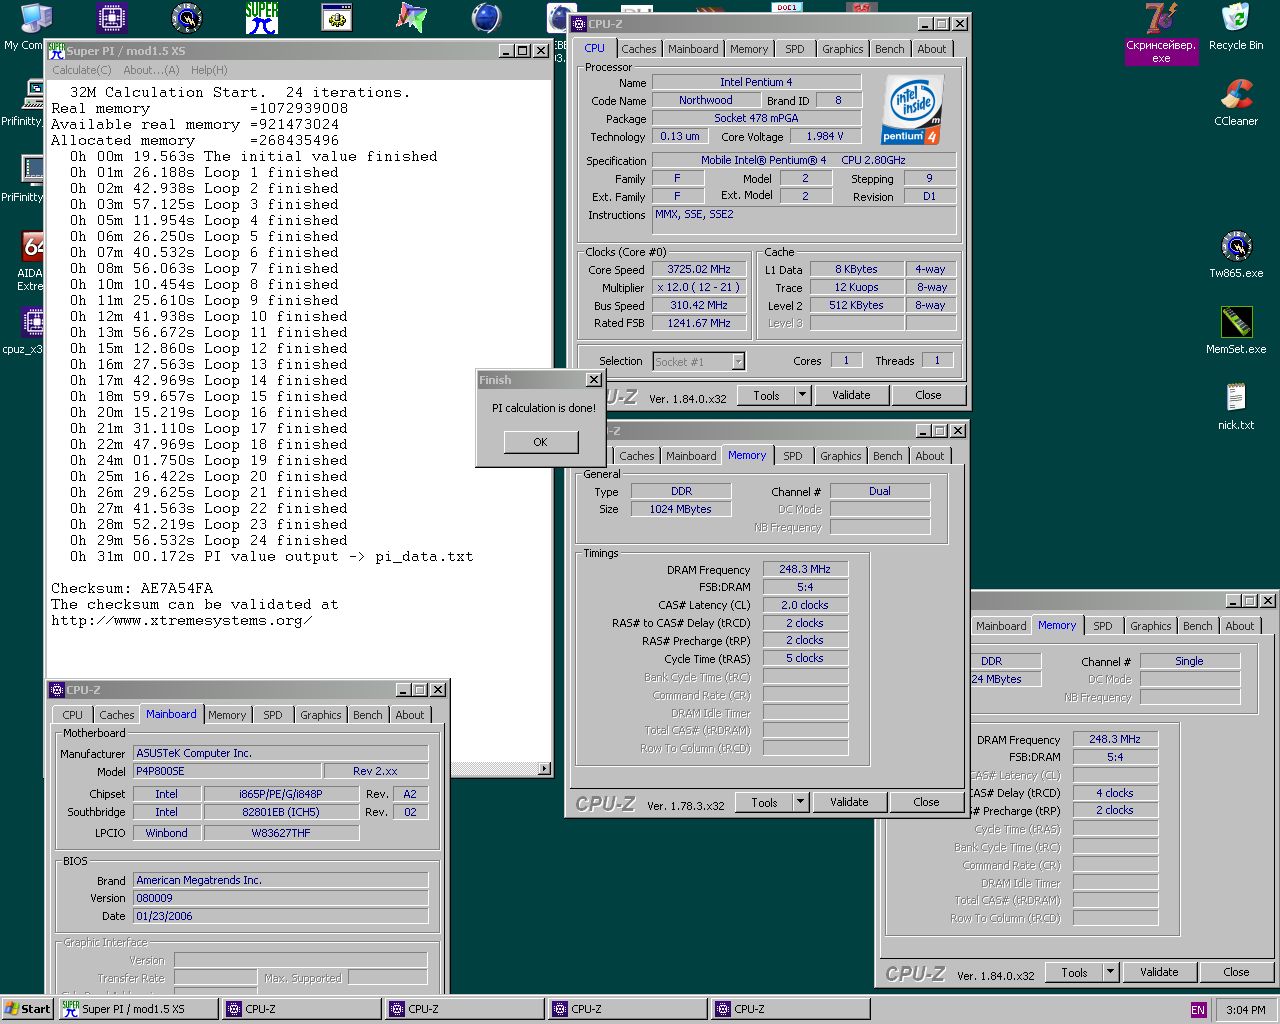Image resolution: width=1280 pixels, height=1024 pixels.
Task: Click Close button in Single-channel CPU-Z window
Action: (x=1236, y=972)
